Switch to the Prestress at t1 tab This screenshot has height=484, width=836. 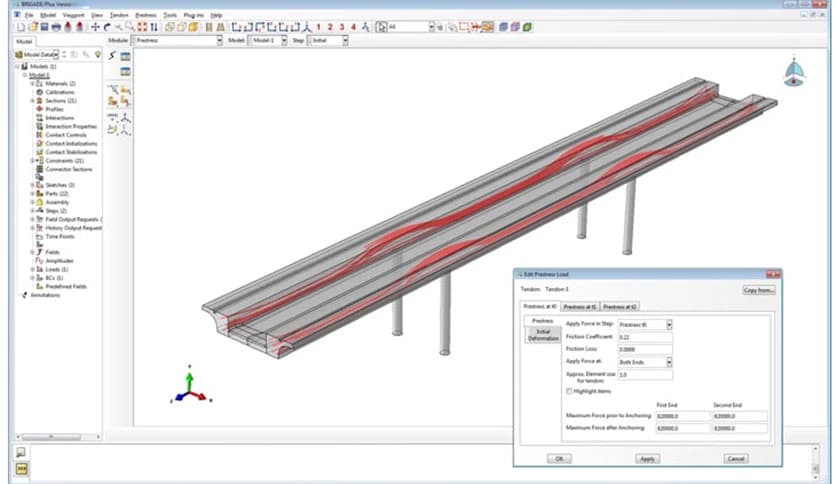[579, 307]
